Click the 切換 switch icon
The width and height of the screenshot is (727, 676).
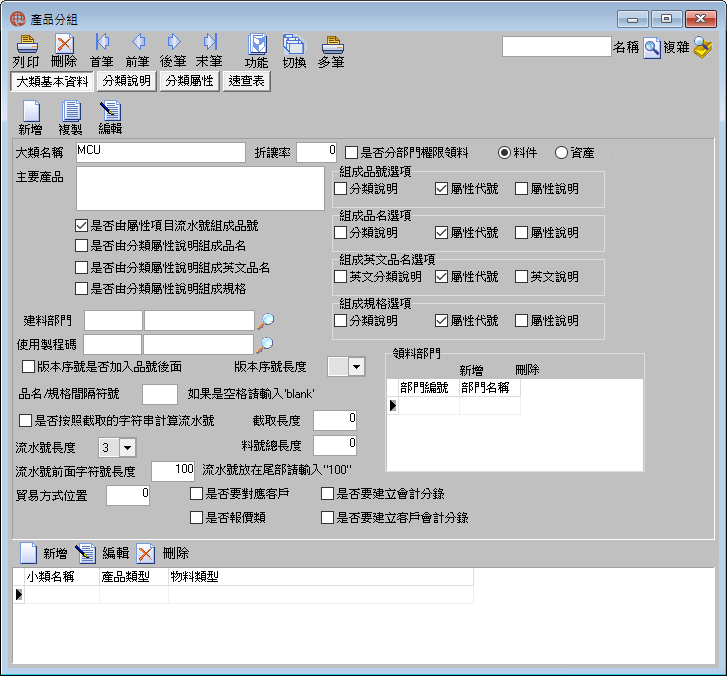pyautogui.click(x=294, y=50)
